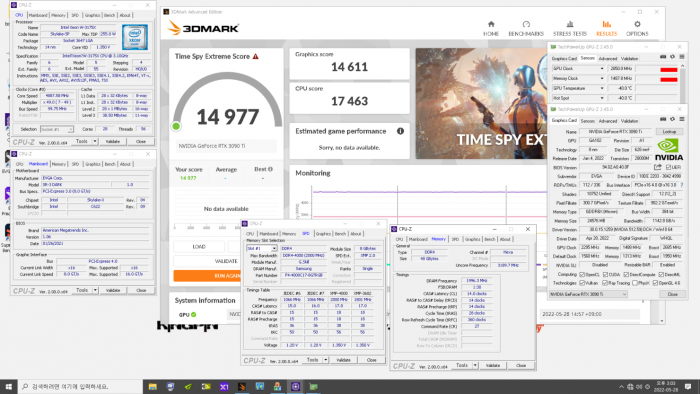Open the Graphics tab in CPU-Z Memory window
Viewport: 700px width, 394px height.
[x=472, y=239]
